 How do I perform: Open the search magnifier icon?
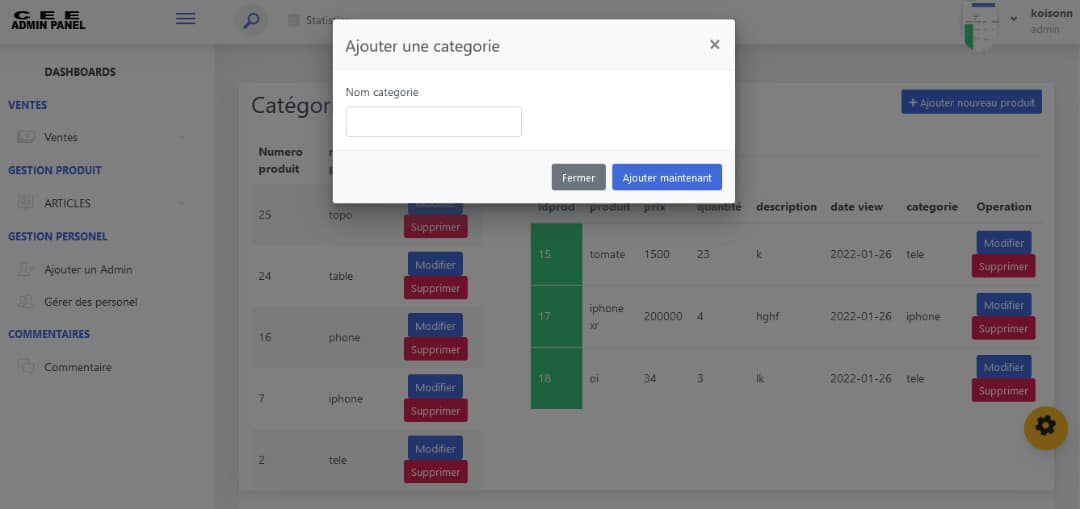[x=251, y=20]
